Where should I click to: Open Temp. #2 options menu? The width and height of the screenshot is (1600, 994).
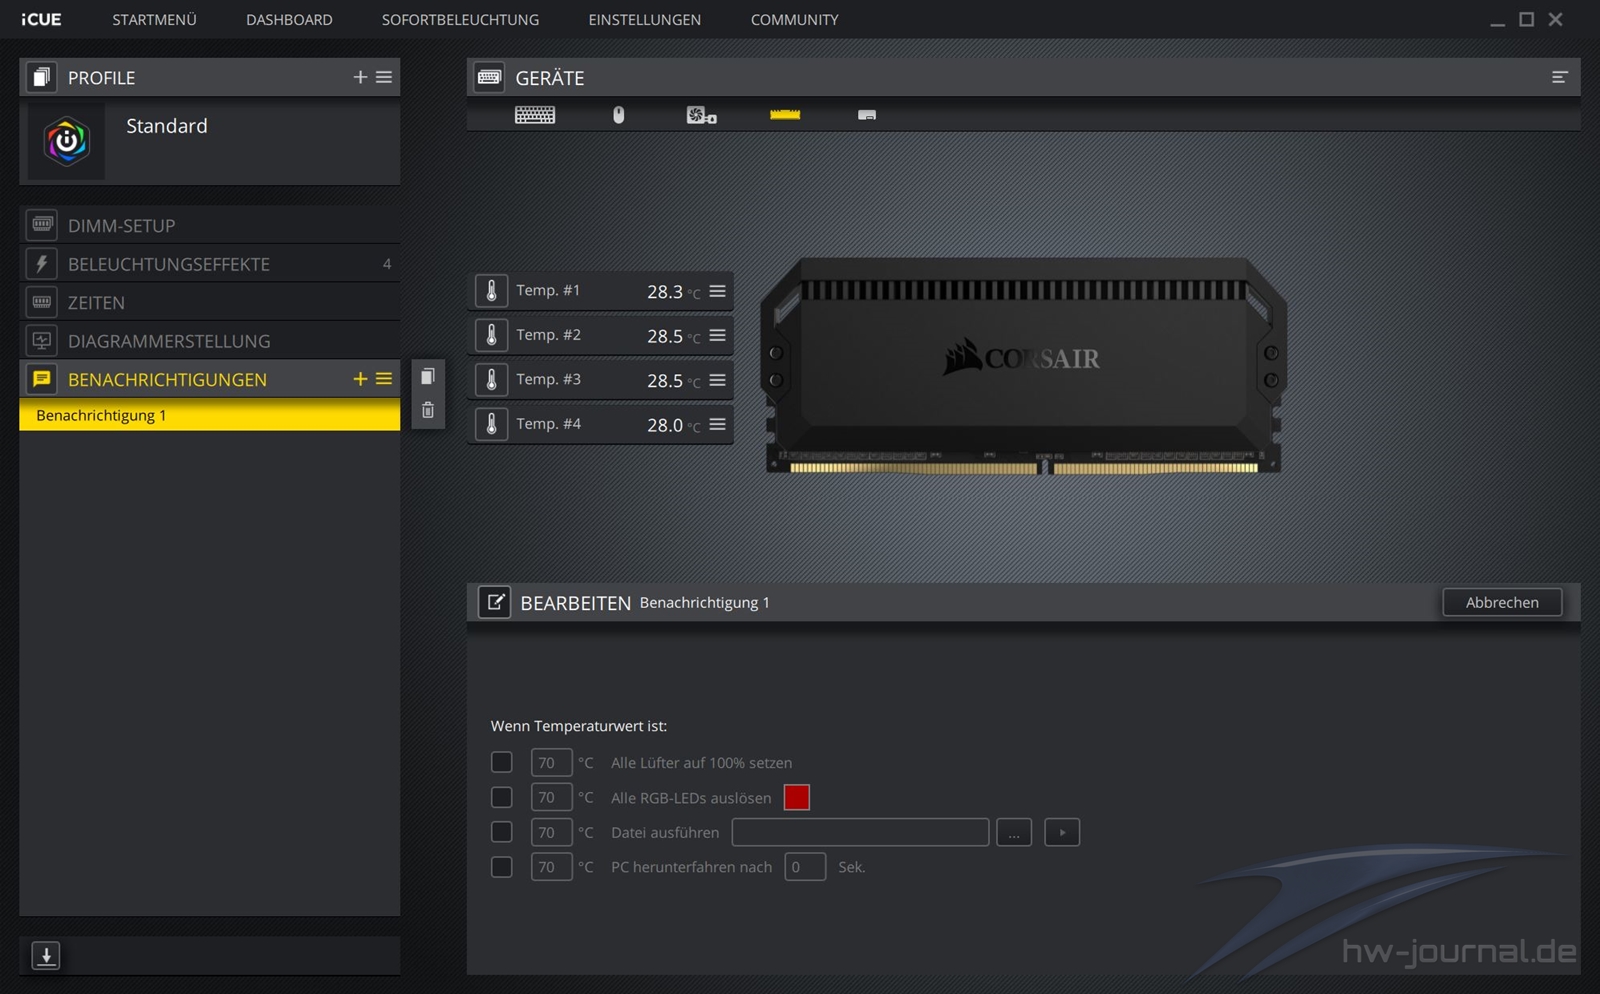coord(717,335)
